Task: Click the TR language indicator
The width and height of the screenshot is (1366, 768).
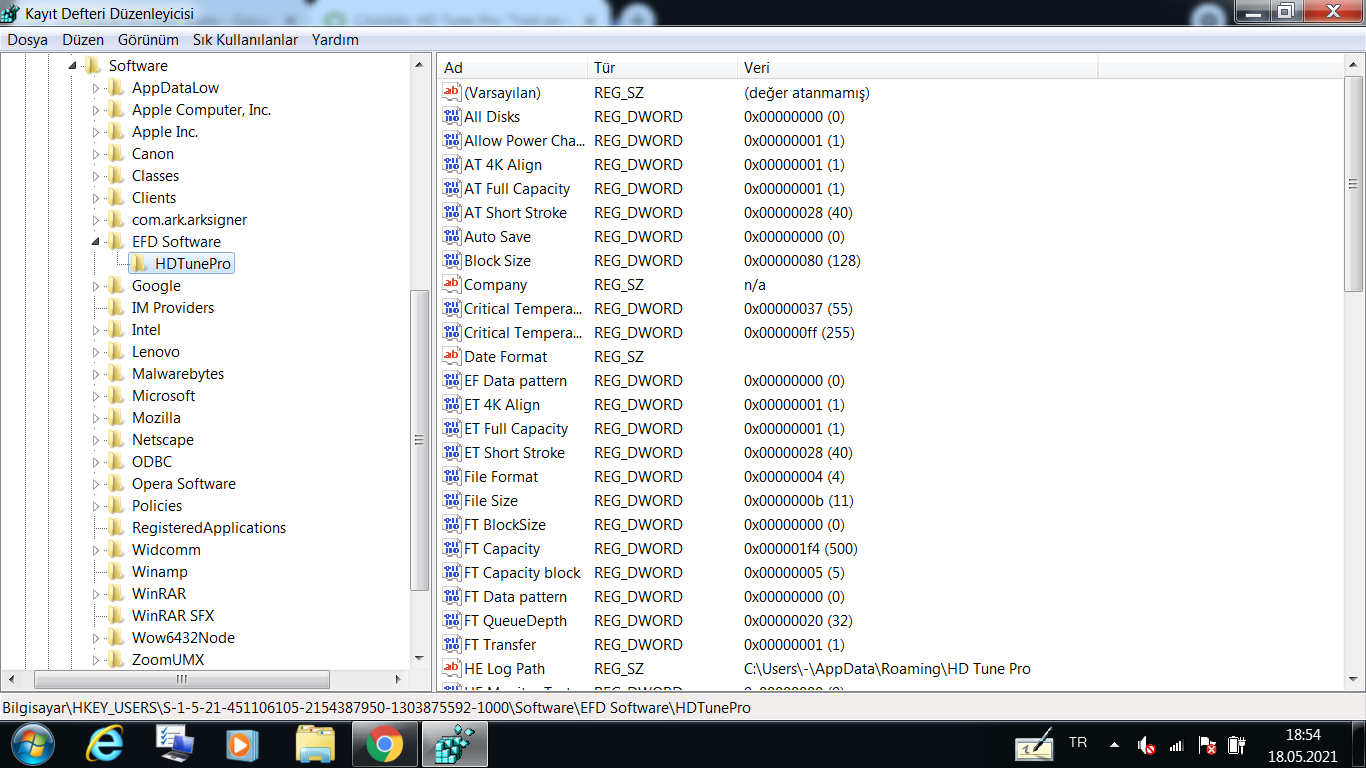Action: (1078, 743)
